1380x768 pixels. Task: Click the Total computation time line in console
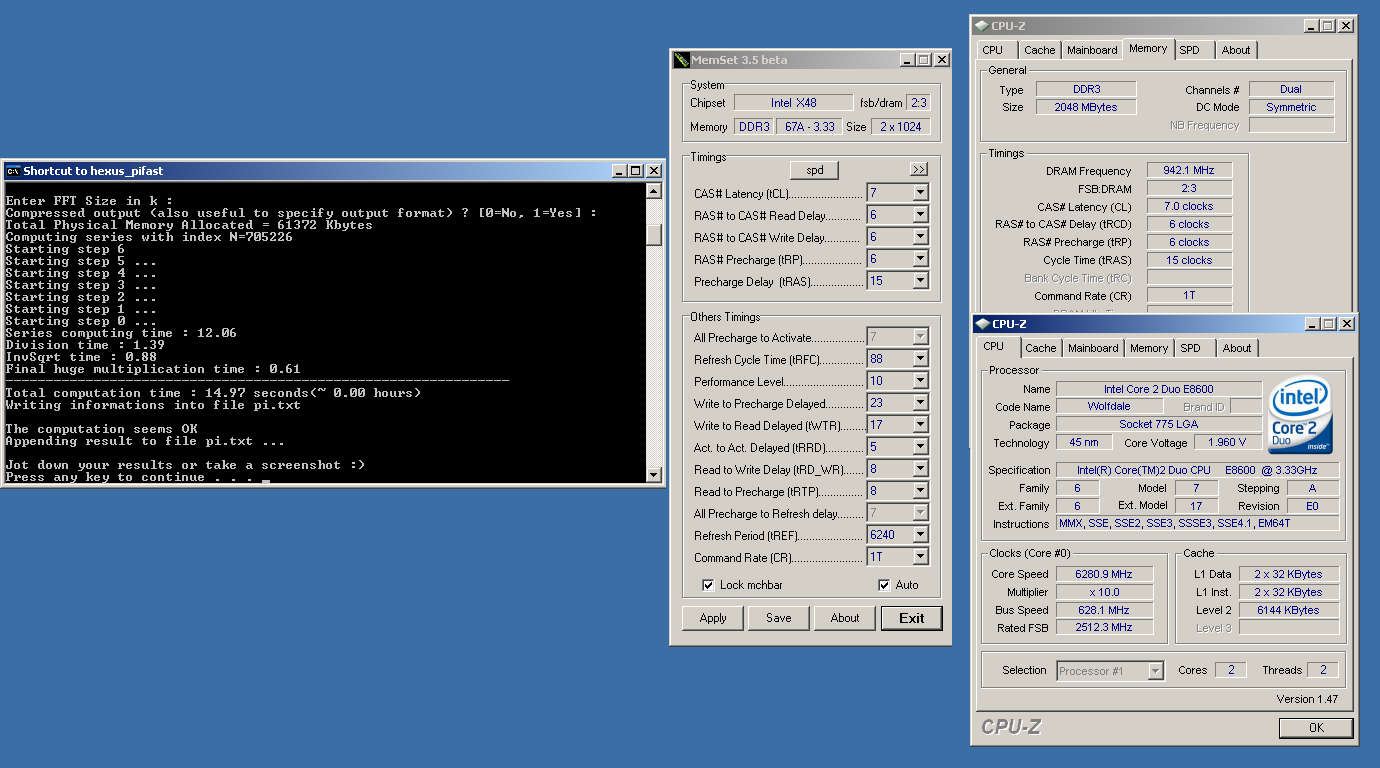[x=214, y=393]
